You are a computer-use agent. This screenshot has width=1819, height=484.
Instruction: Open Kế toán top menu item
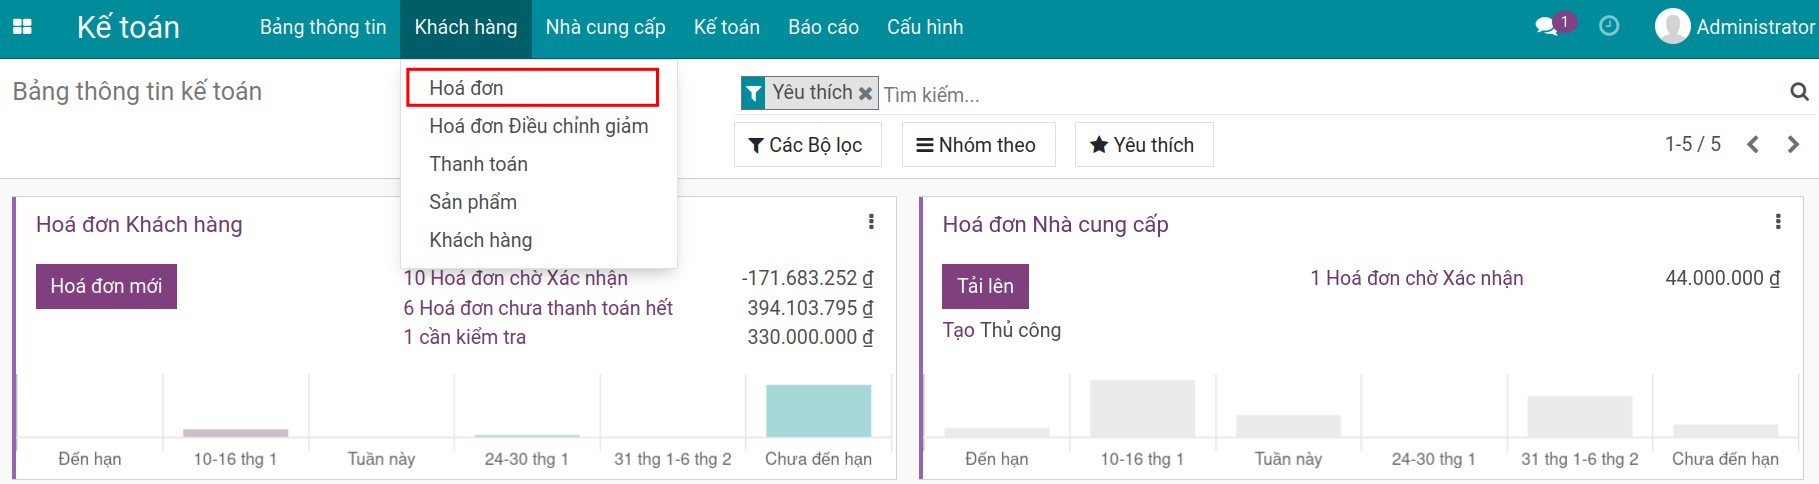pos(727,27)
